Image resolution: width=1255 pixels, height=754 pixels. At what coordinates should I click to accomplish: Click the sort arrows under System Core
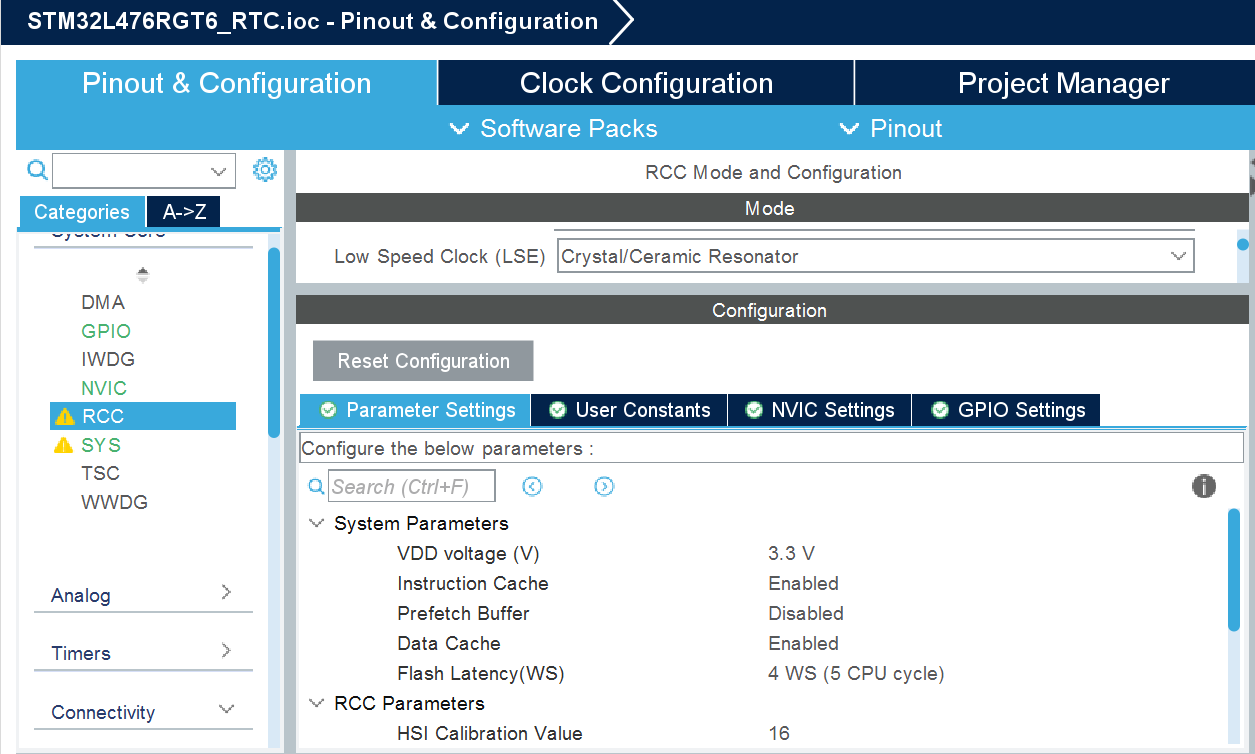(x=143, y=275)
